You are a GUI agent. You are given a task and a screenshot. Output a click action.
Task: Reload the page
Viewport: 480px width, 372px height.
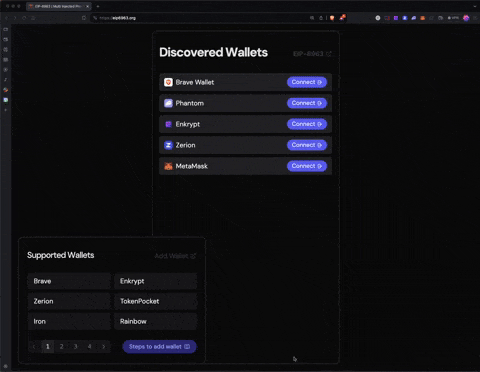coord(24,18)
